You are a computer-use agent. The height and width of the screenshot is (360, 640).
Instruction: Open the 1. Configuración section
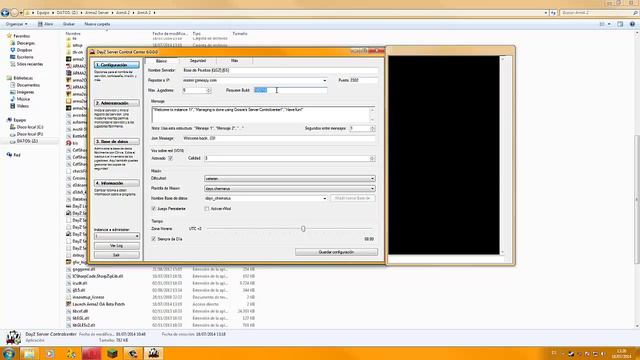(117, 65)
